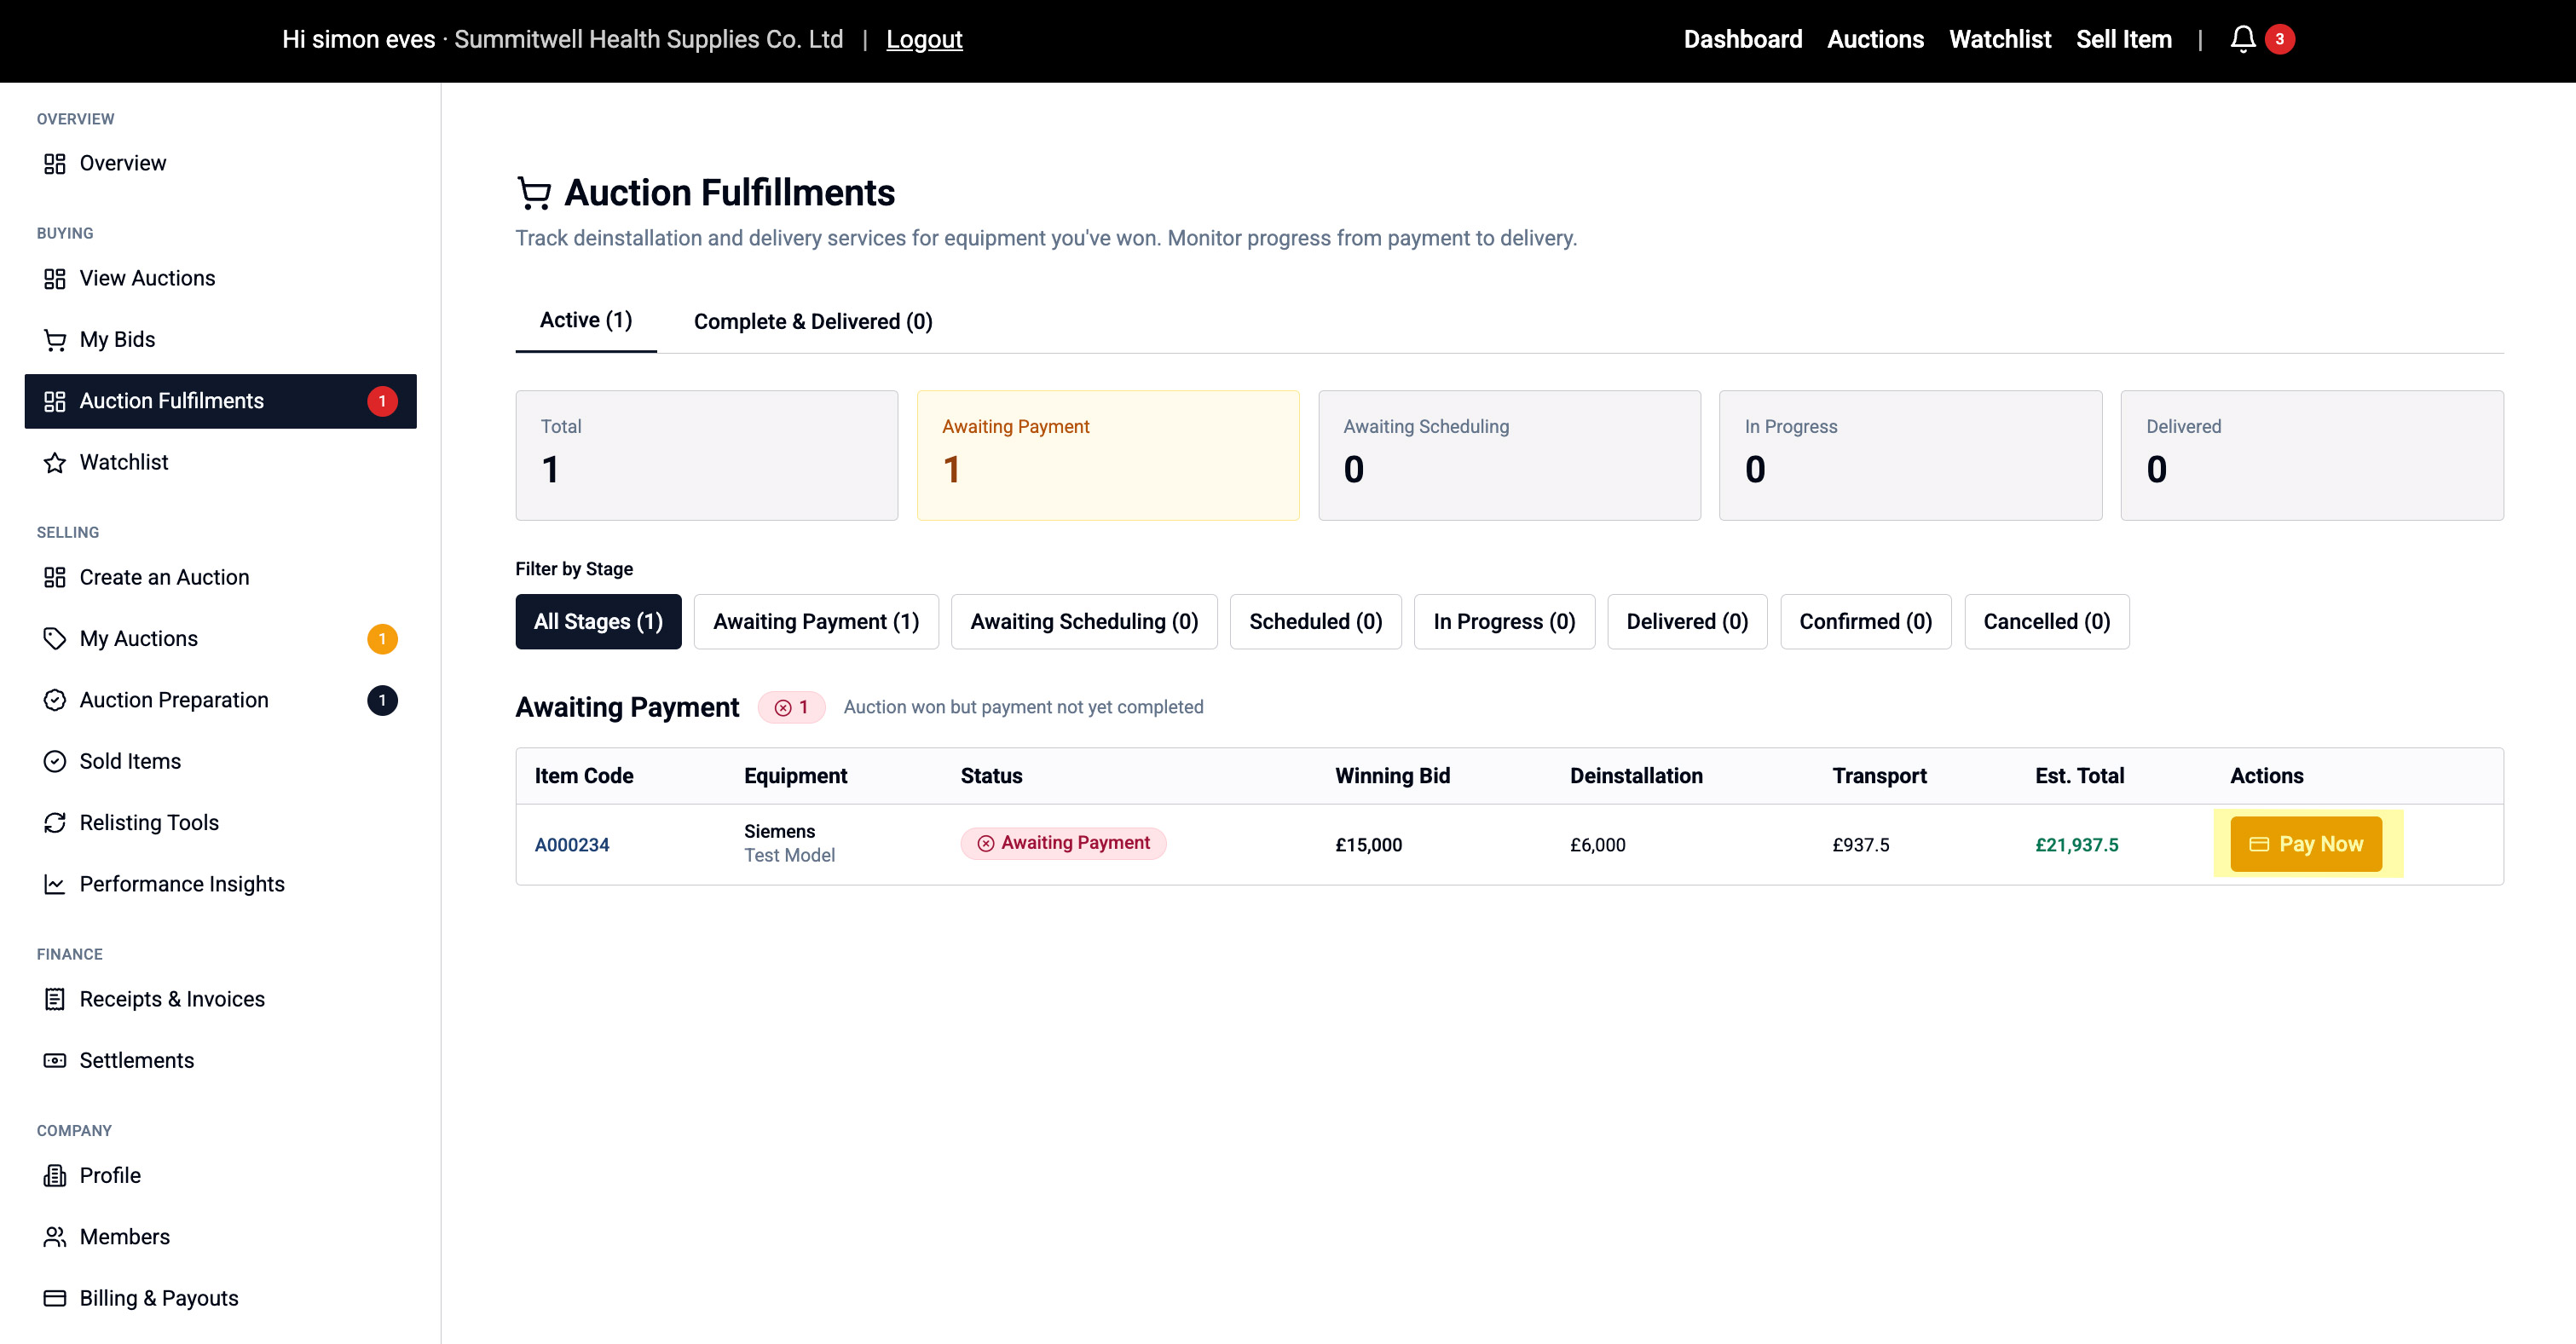This screenshot has width=2576, height=1344.
Task: Click the Performance Insights chart icon
Action: (54, 884)
